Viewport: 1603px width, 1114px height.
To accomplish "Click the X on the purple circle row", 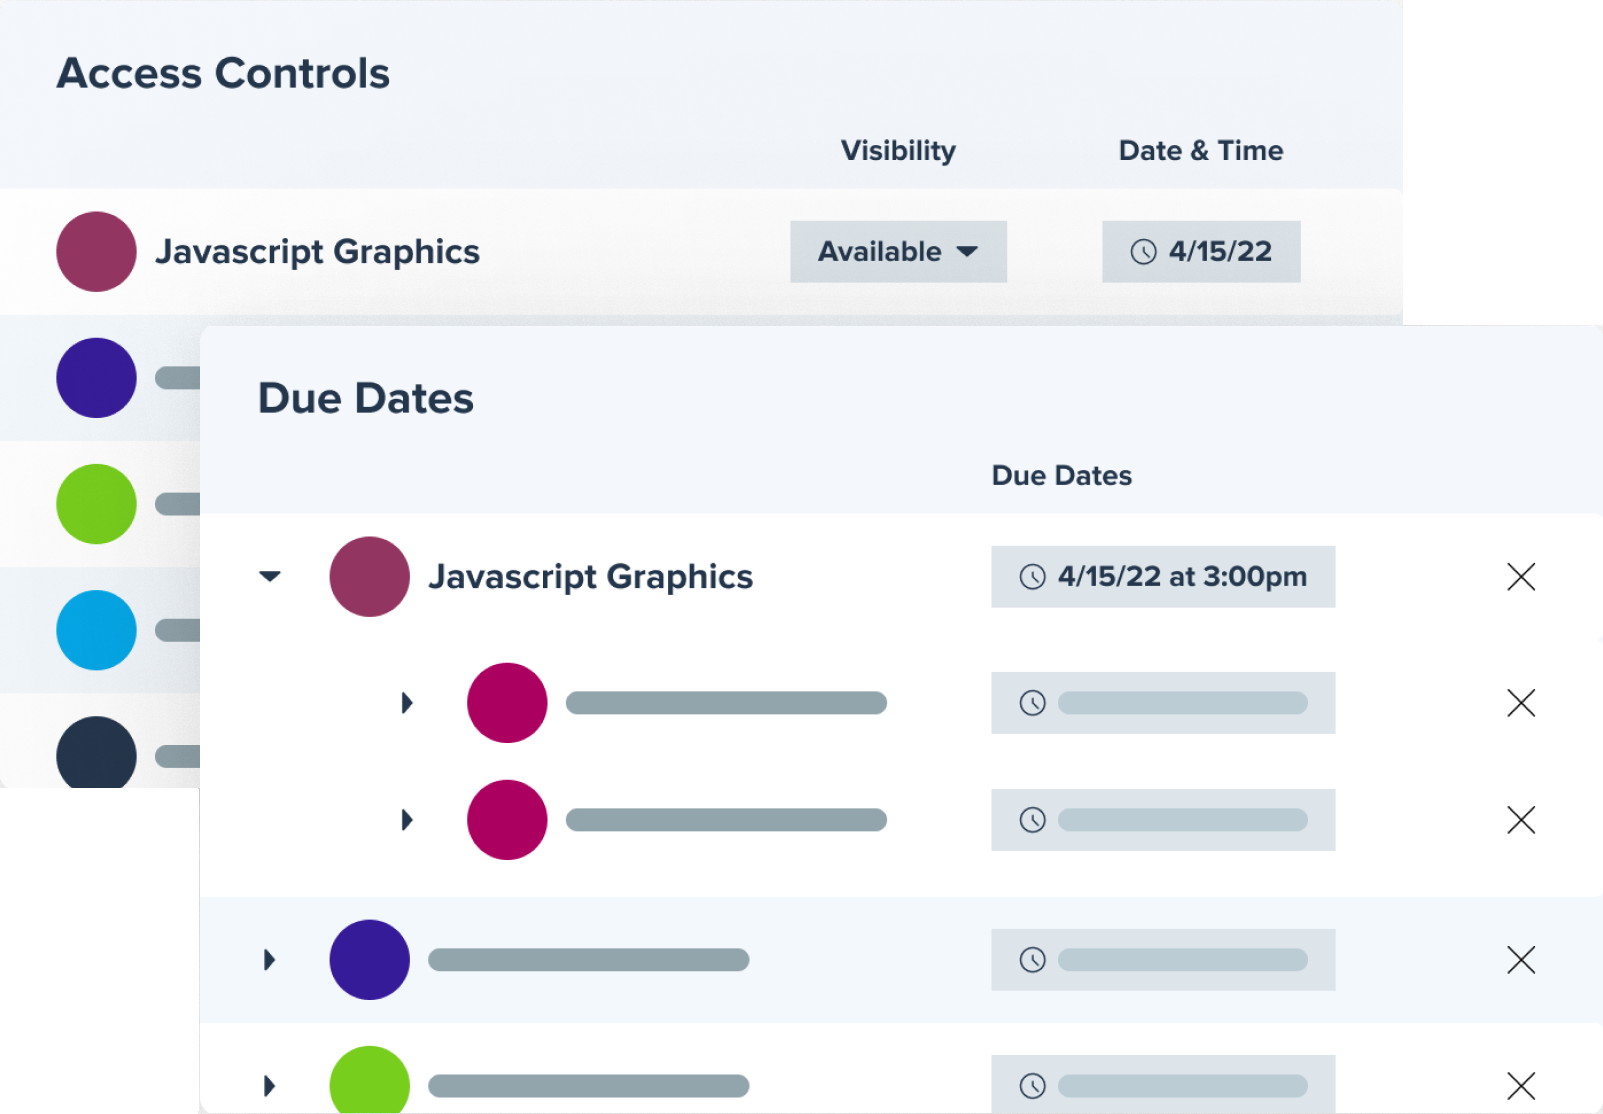I will (1520, 960).
